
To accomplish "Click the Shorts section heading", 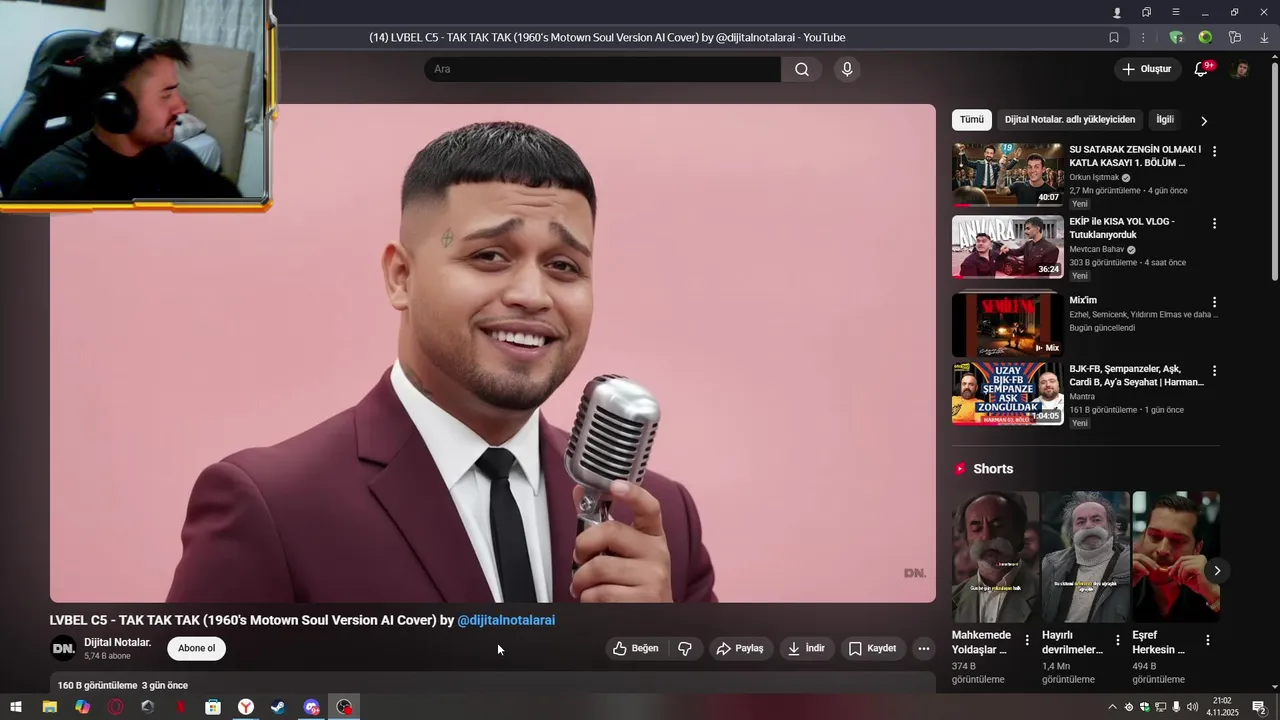I will 993,469.
